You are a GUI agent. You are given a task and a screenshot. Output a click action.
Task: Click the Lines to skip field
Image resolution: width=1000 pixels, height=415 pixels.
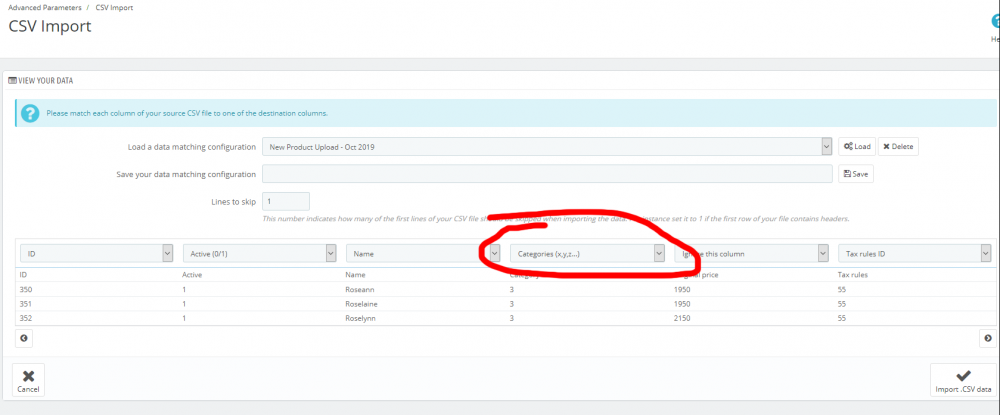[x=286, y=201]
